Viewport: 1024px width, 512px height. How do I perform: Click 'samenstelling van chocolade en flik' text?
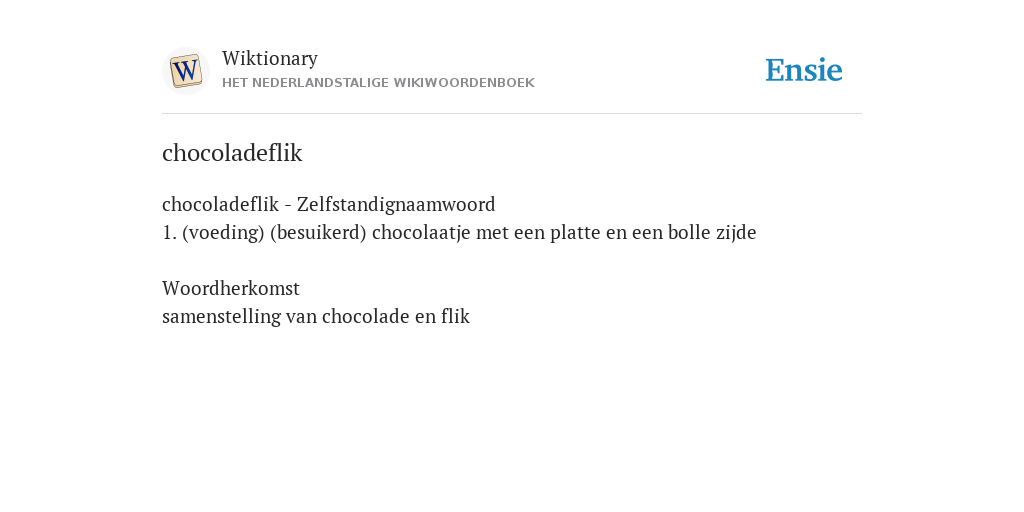(x=316, y=316)
